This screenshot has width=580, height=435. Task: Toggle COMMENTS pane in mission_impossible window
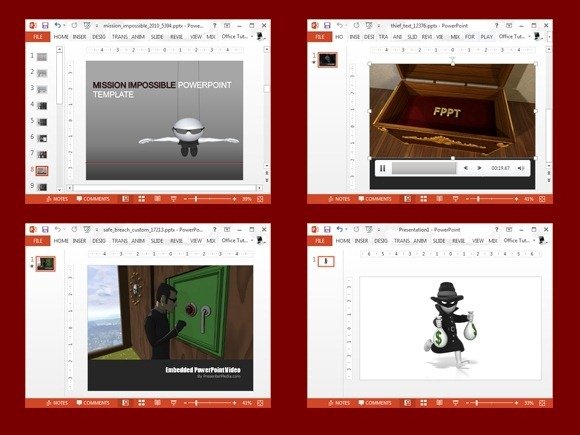[93, 199]
